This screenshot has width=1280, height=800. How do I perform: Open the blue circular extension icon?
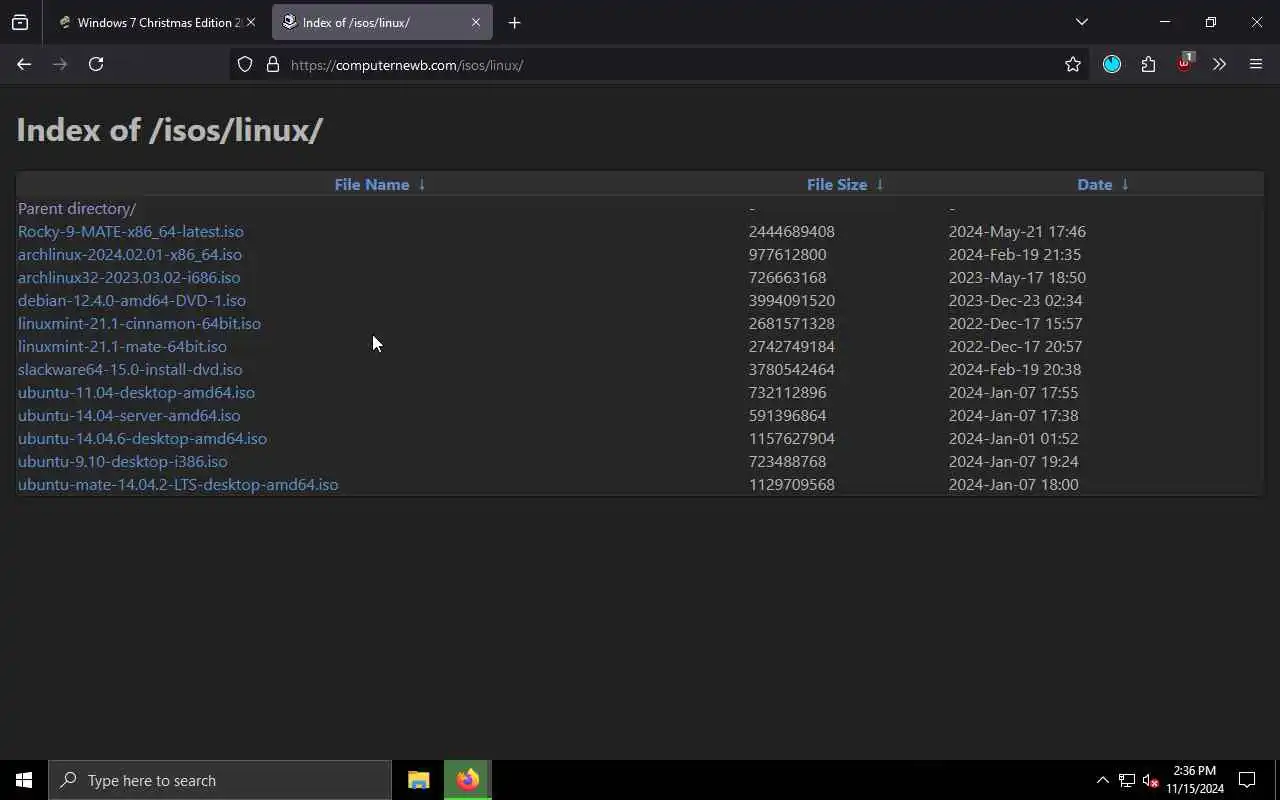pos(1112,64)
